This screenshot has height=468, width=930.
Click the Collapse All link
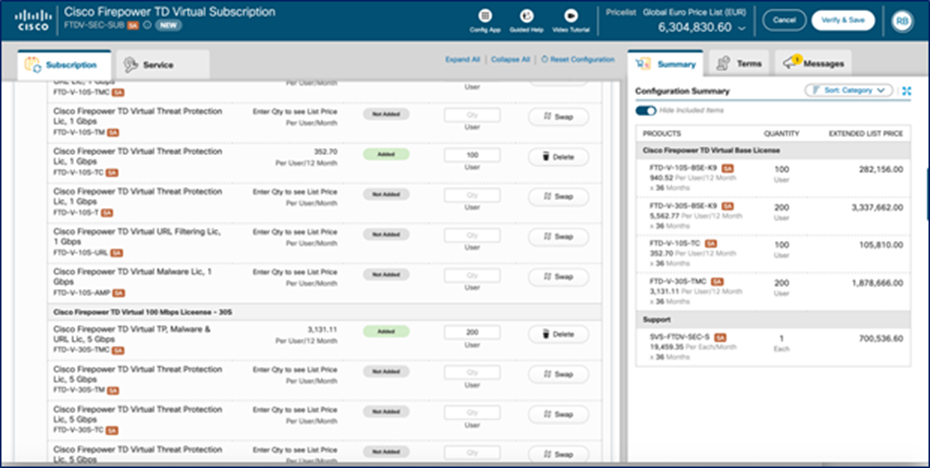tap(510, 60)
